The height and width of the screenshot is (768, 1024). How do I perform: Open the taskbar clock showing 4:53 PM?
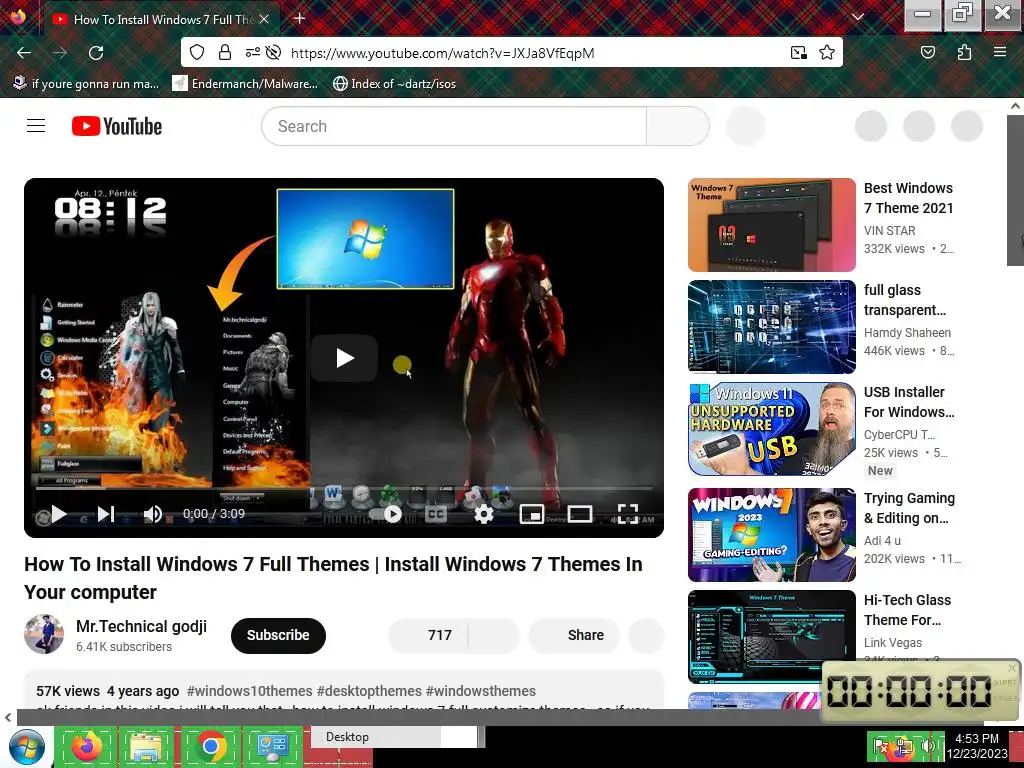coord(976,746)
